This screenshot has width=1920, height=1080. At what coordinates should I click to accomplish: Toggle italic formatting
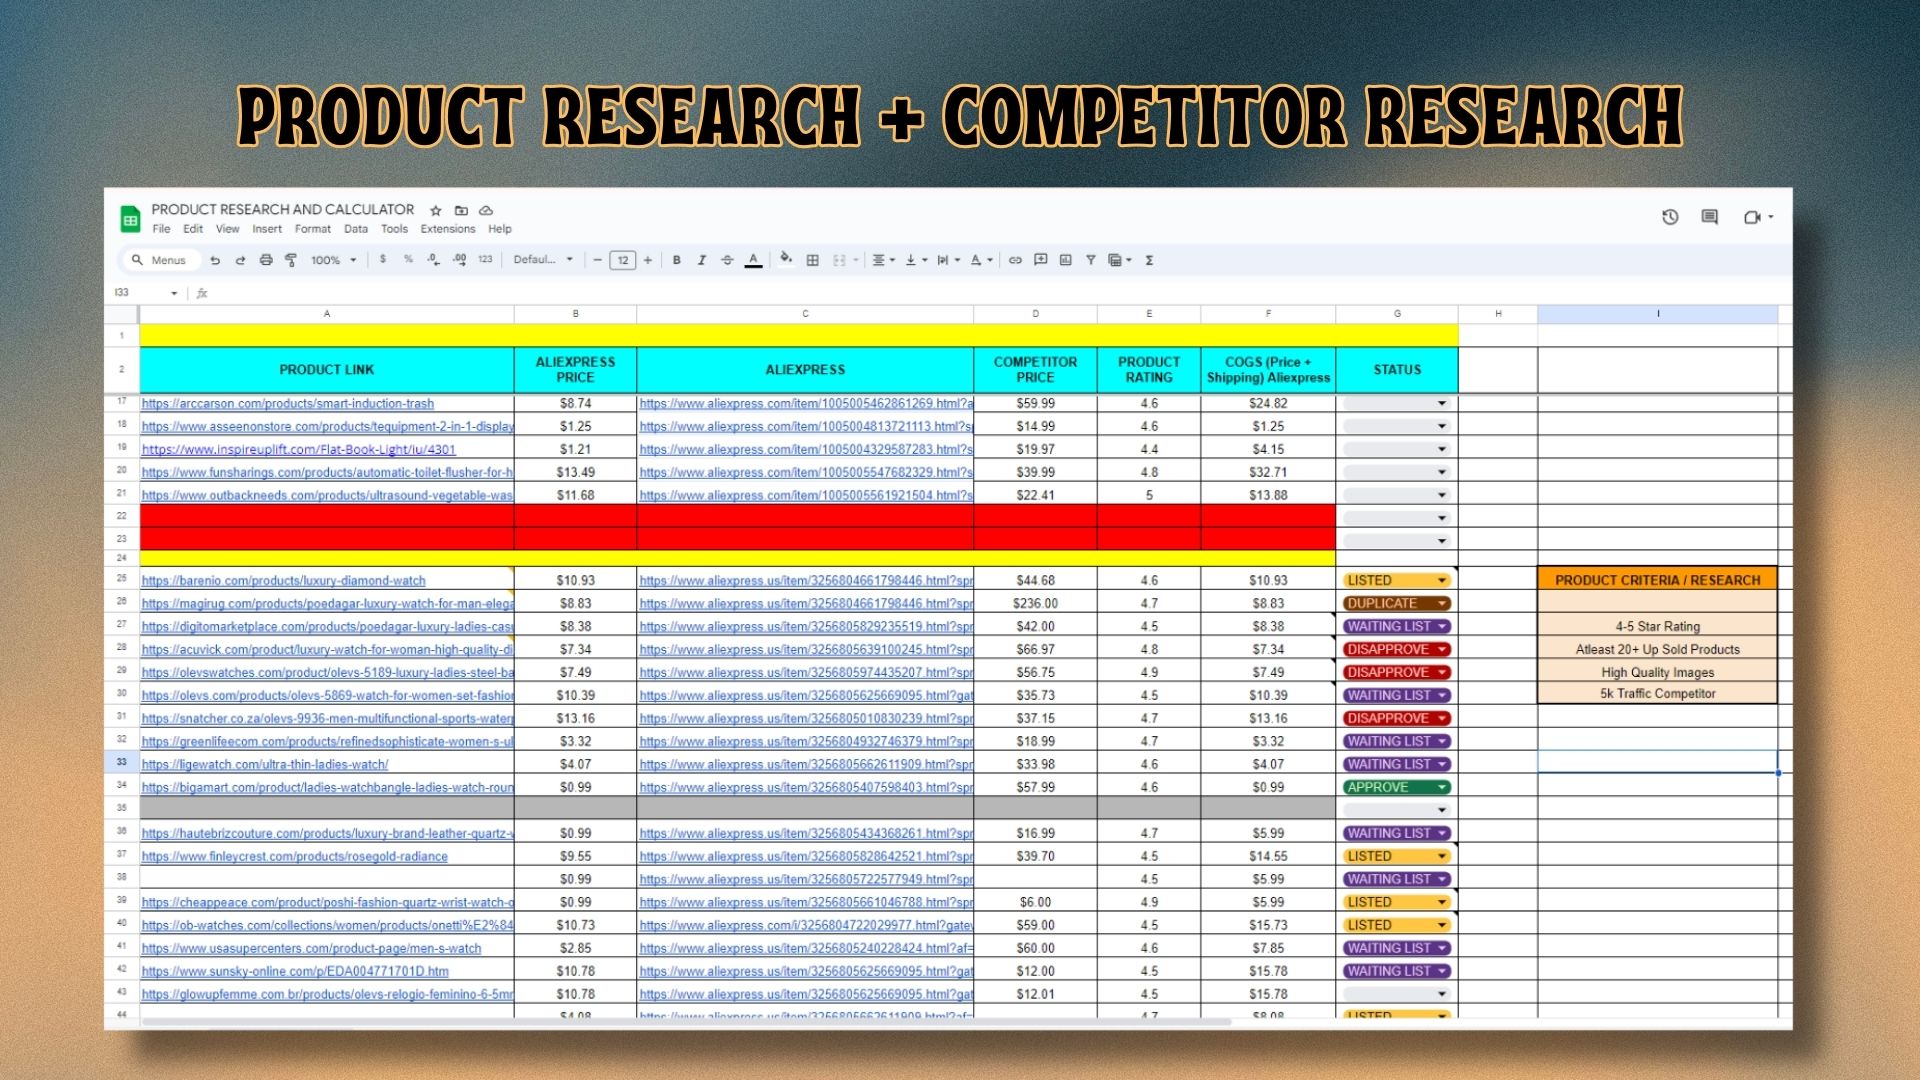point(702,260)
